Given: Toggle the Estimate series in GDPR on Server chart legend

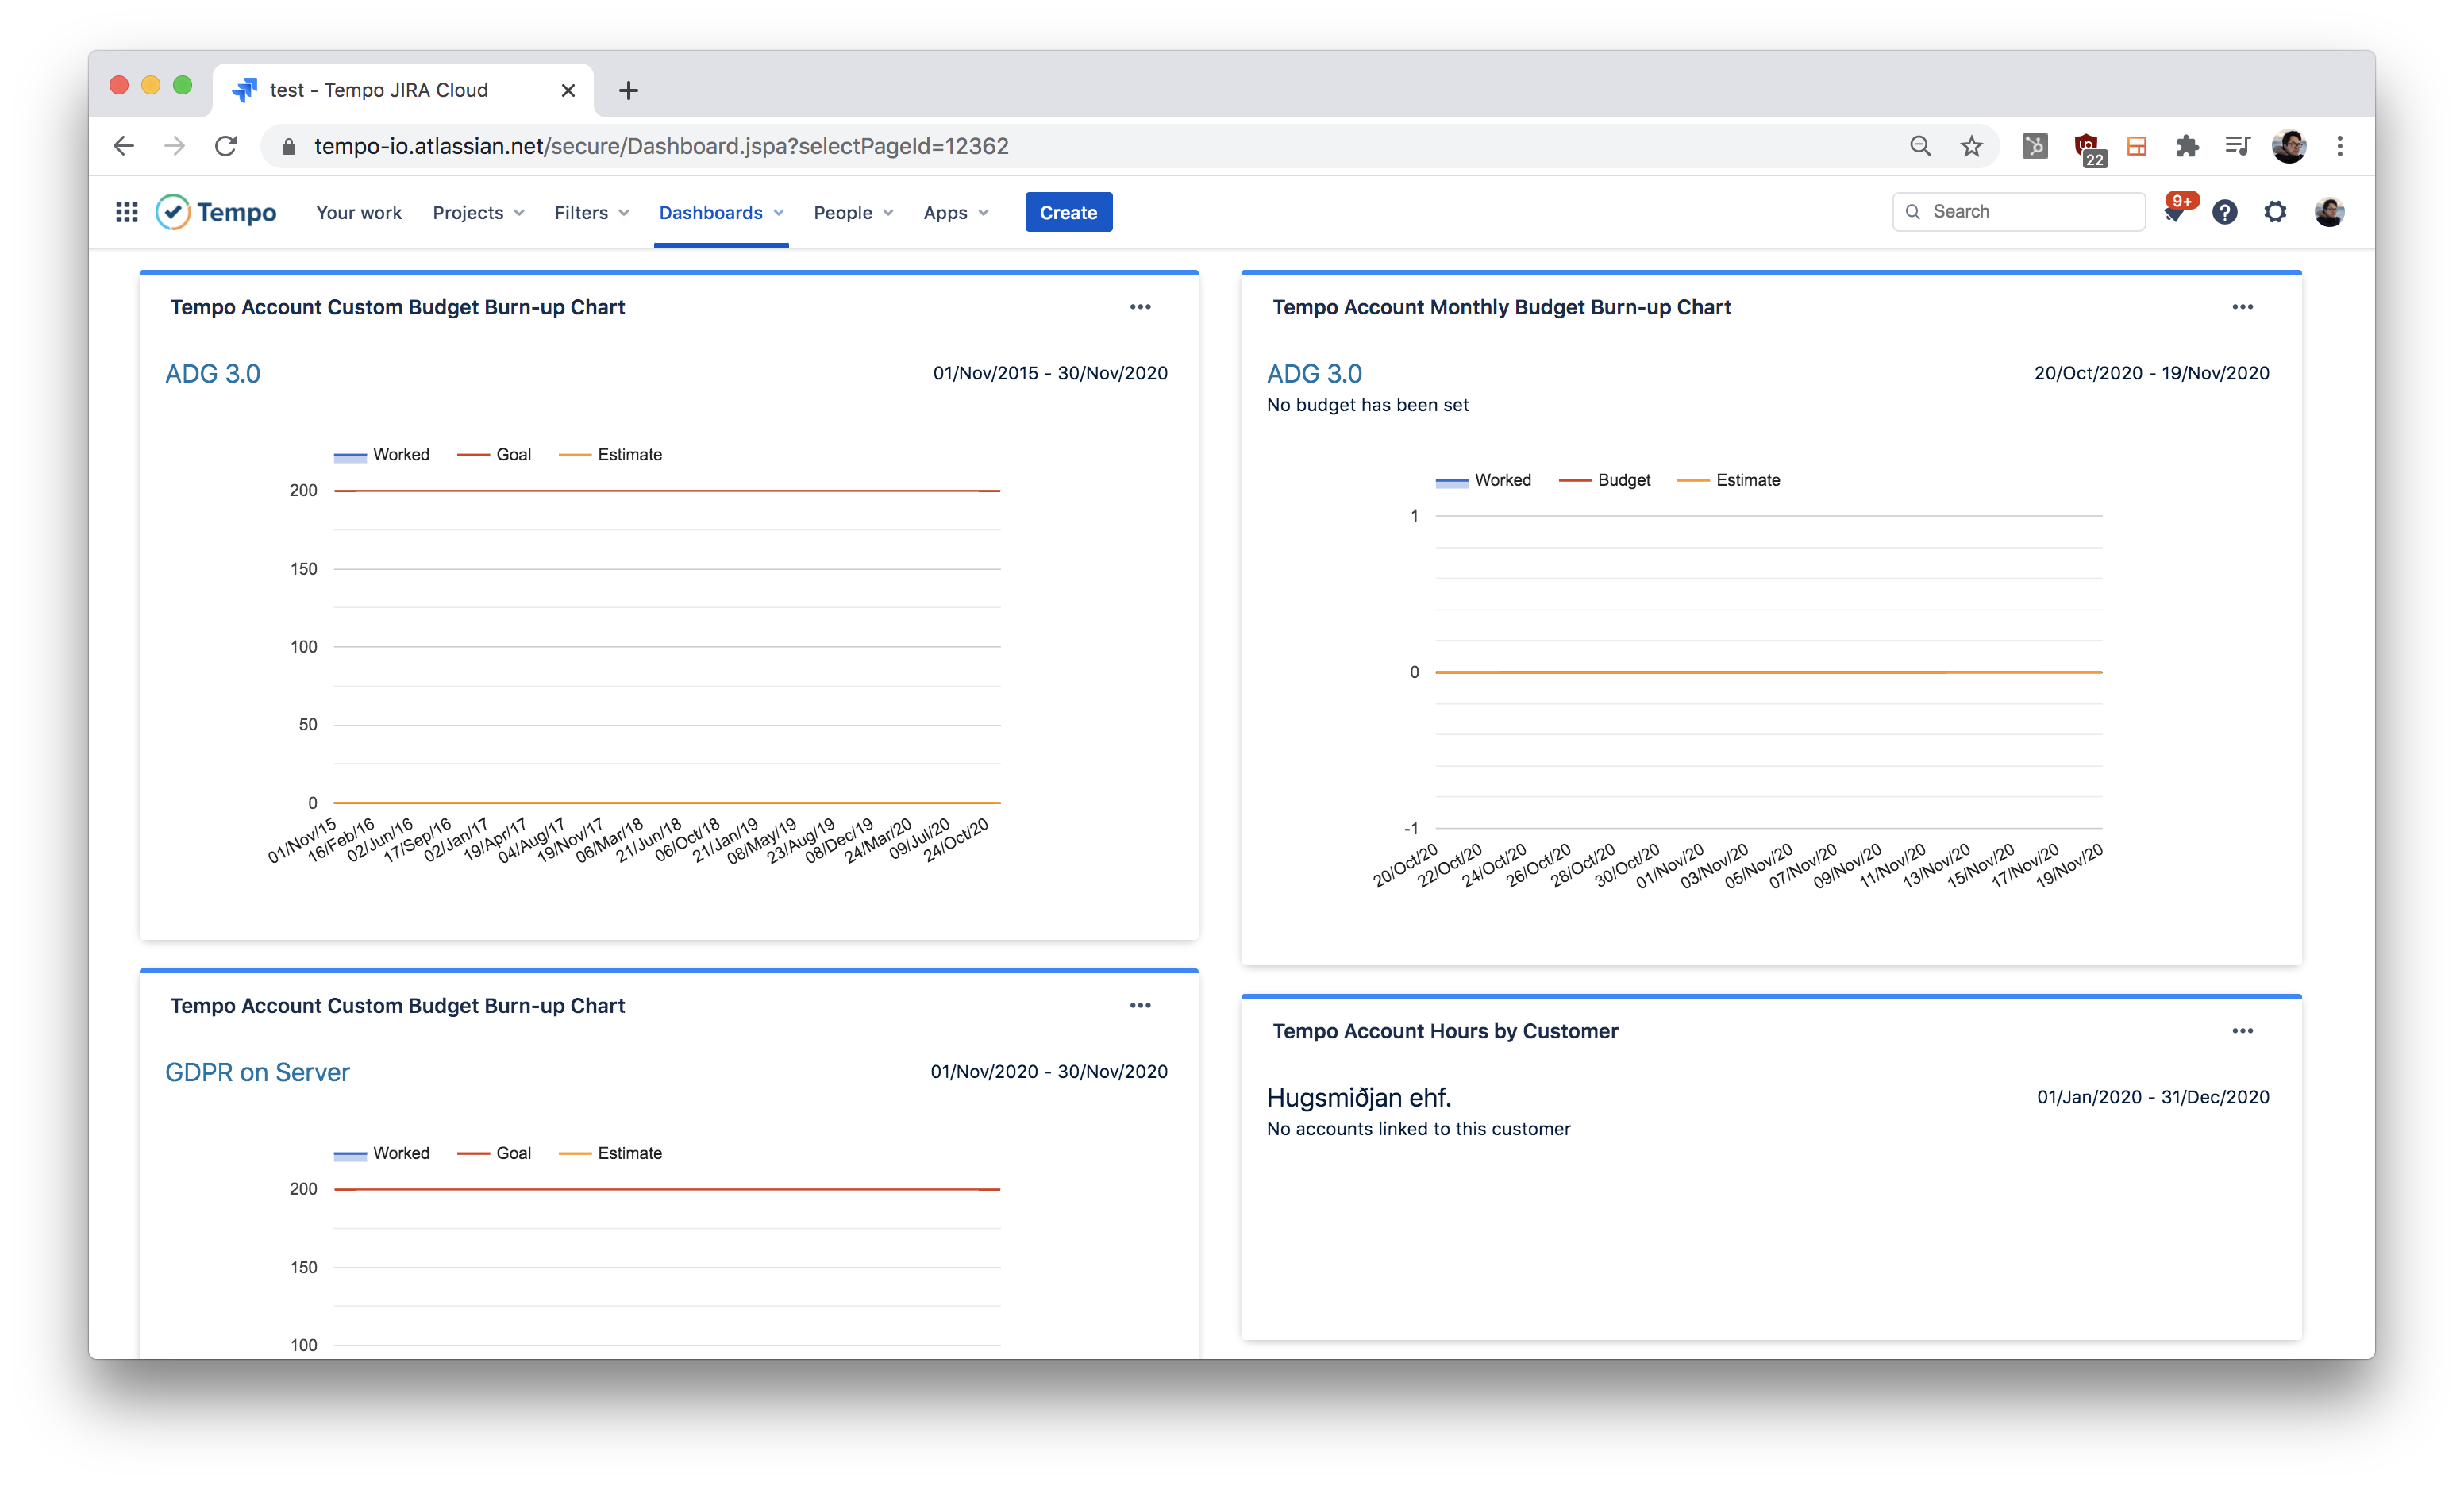Looking at the screenshot, I should click(x=611, y=1153).
